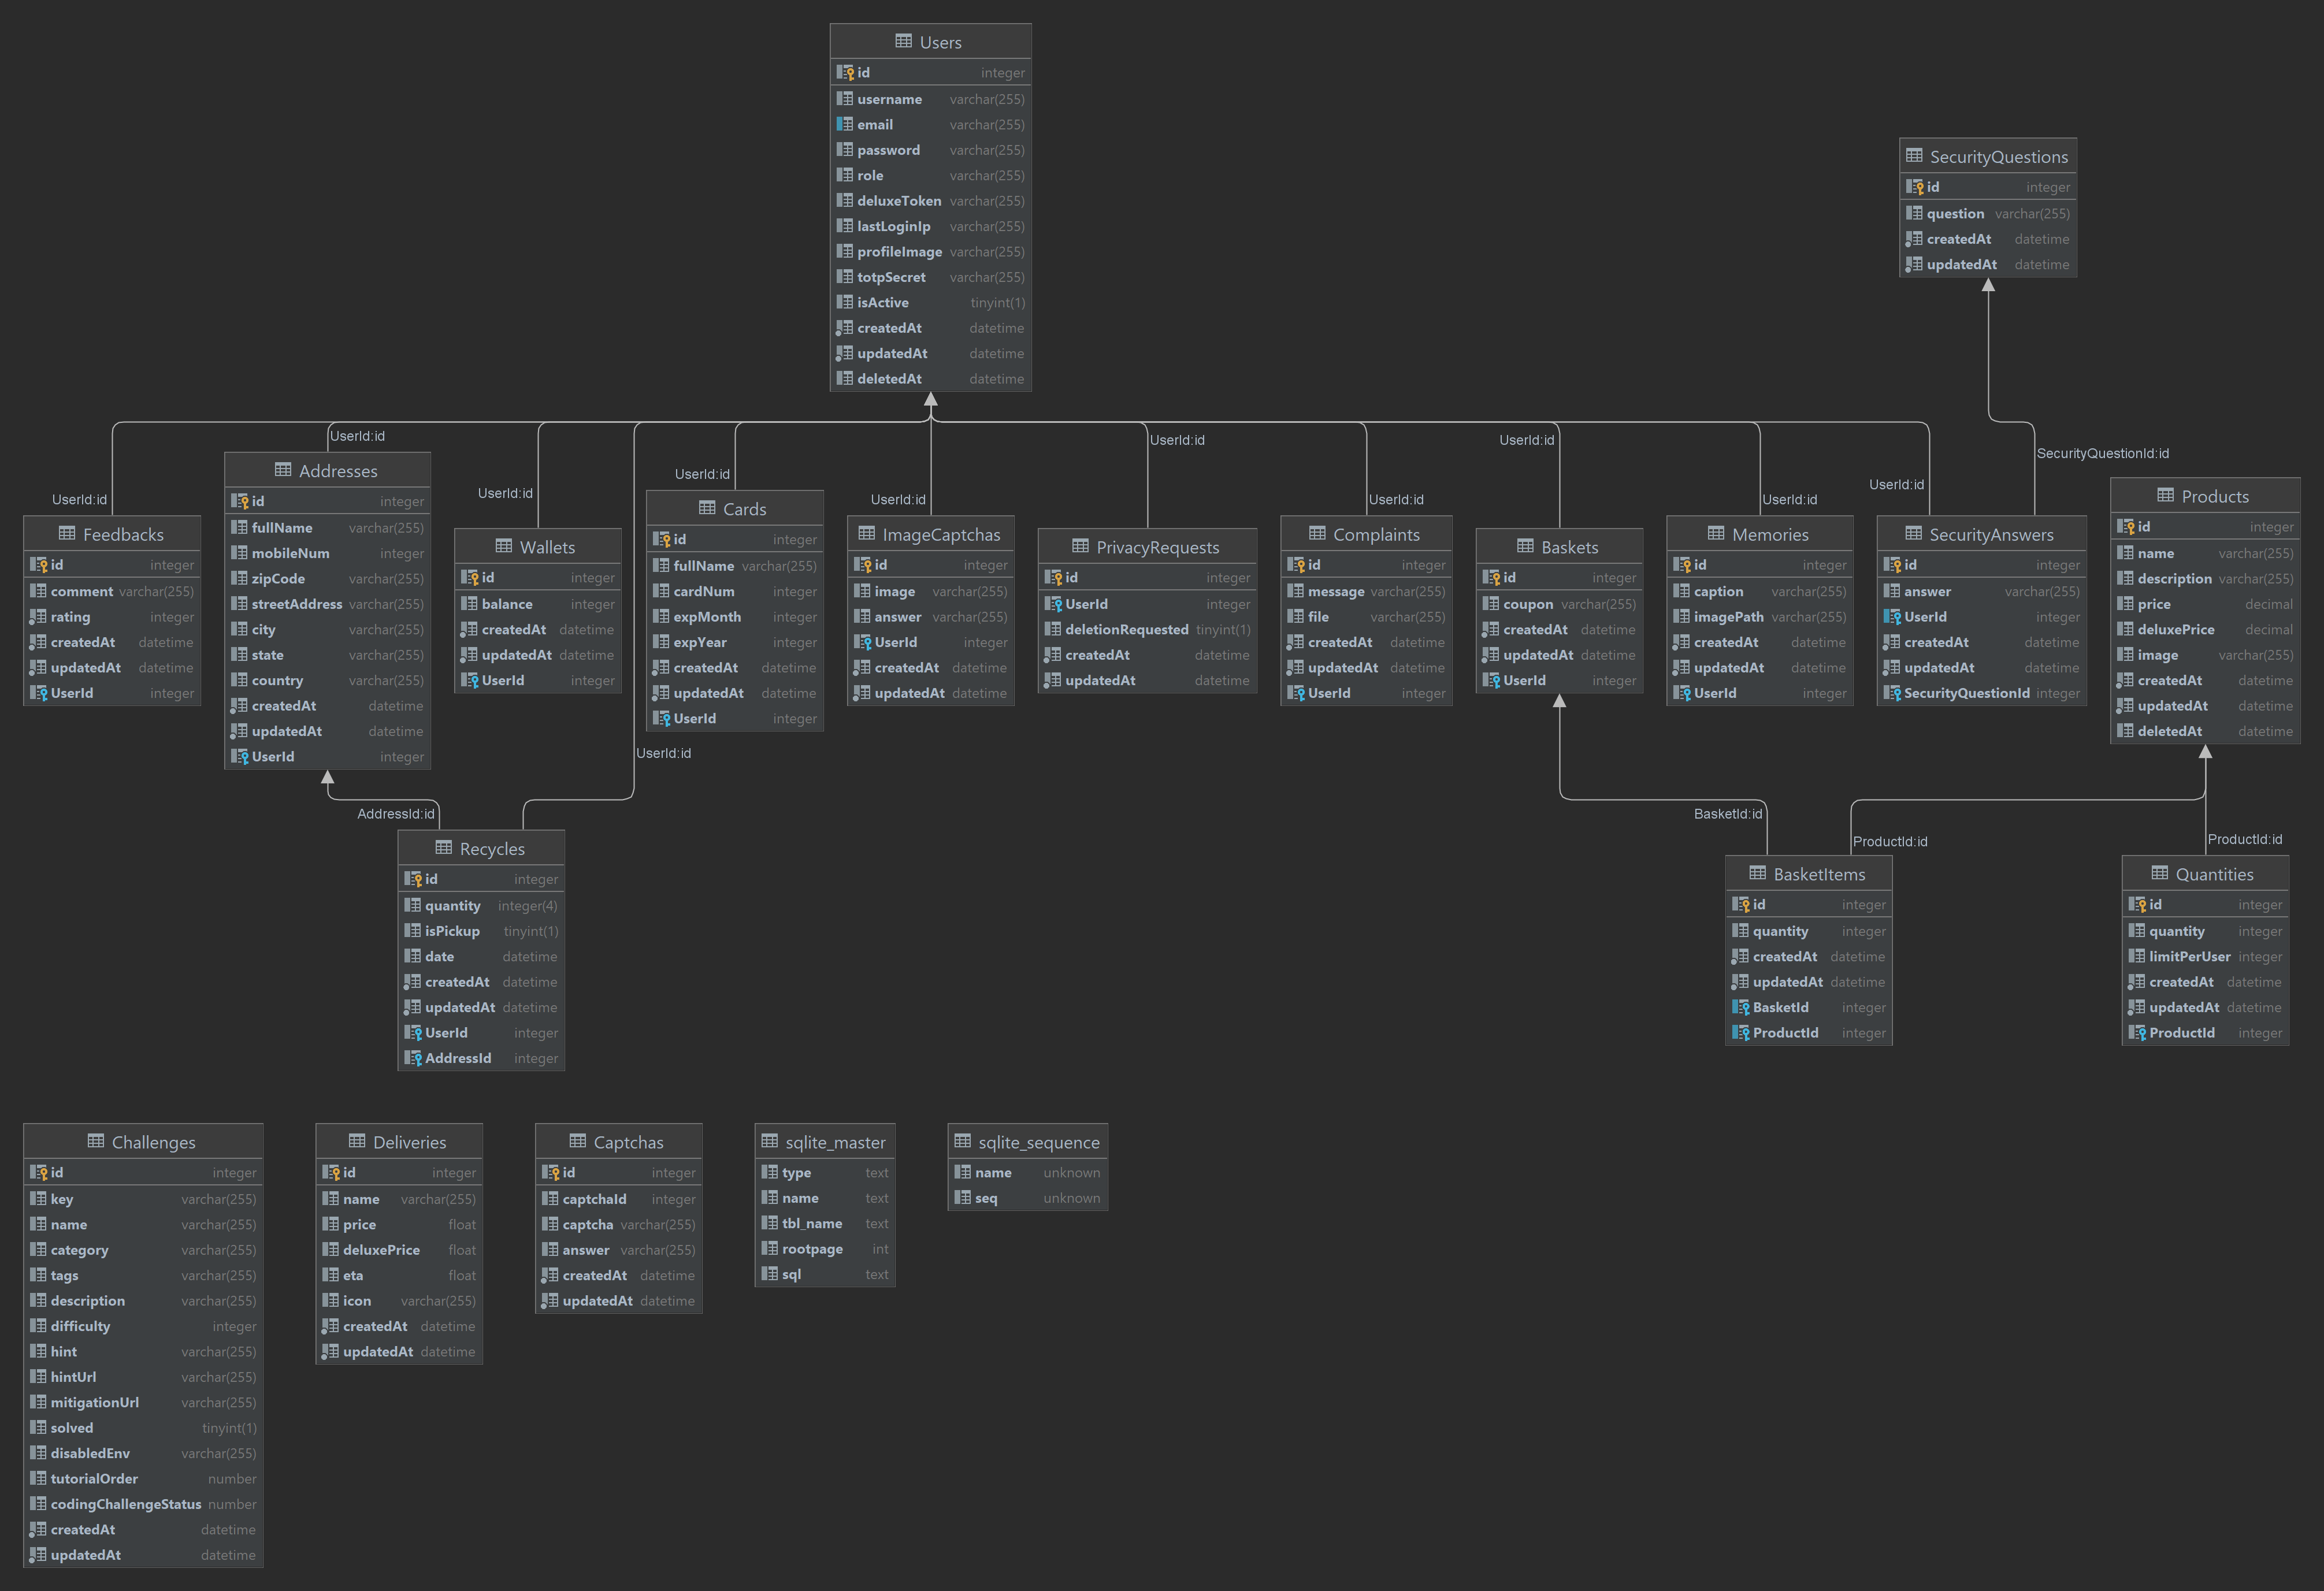Click the table icon beside the BasketItems title
The height and width of the screenshot is (1591, 2324).
[x=1757, y=873]
